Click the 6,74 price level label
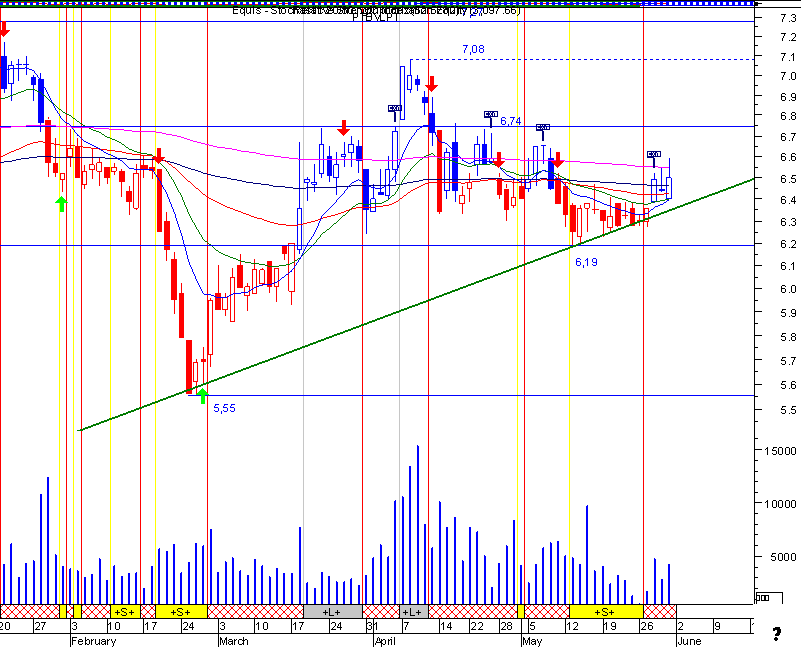The height and width of the screenshot is (647, 801). click(511, 121)
